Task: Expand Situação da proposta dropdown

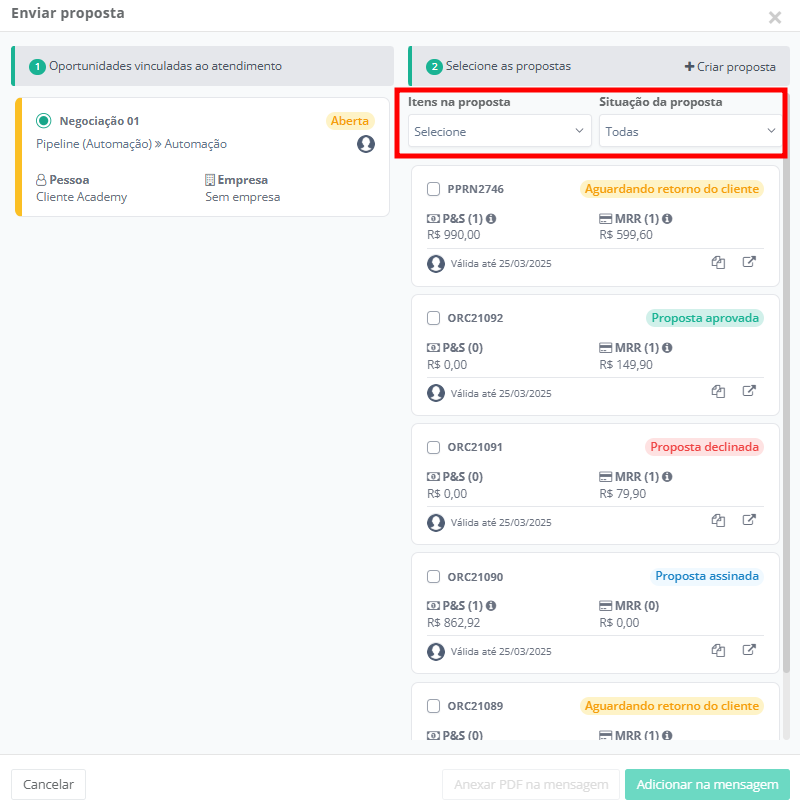Action: tap(690, 131)
